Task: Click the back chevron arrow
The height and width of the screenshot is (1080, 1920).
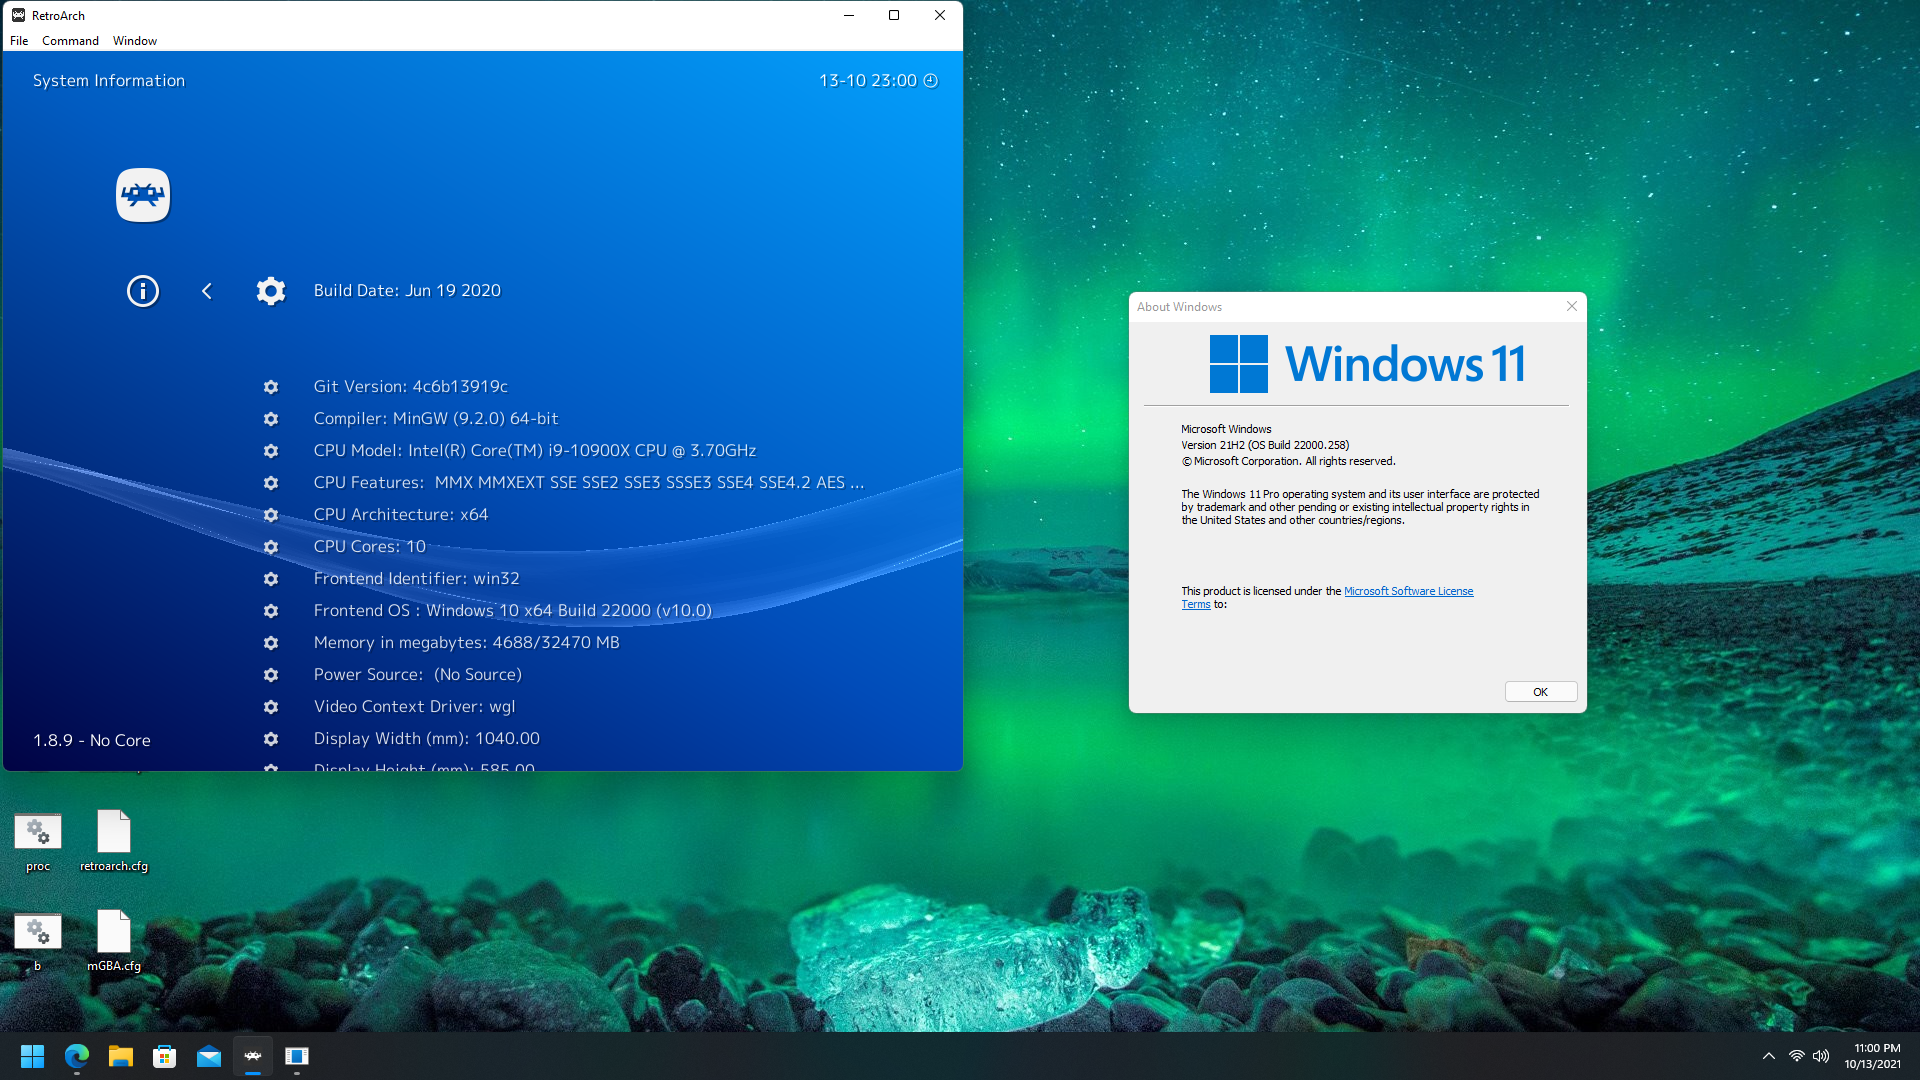Action: point(207,291)
